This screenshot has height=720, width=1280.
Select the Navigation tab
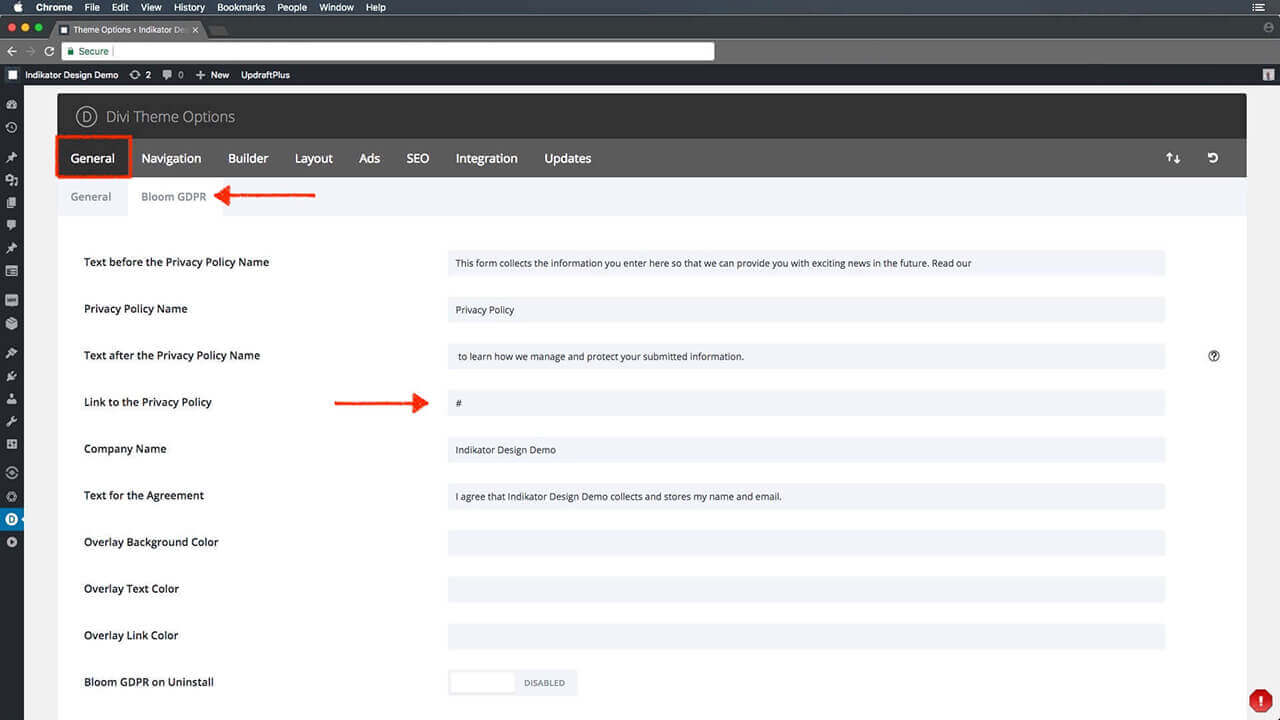tap(171, 158)
